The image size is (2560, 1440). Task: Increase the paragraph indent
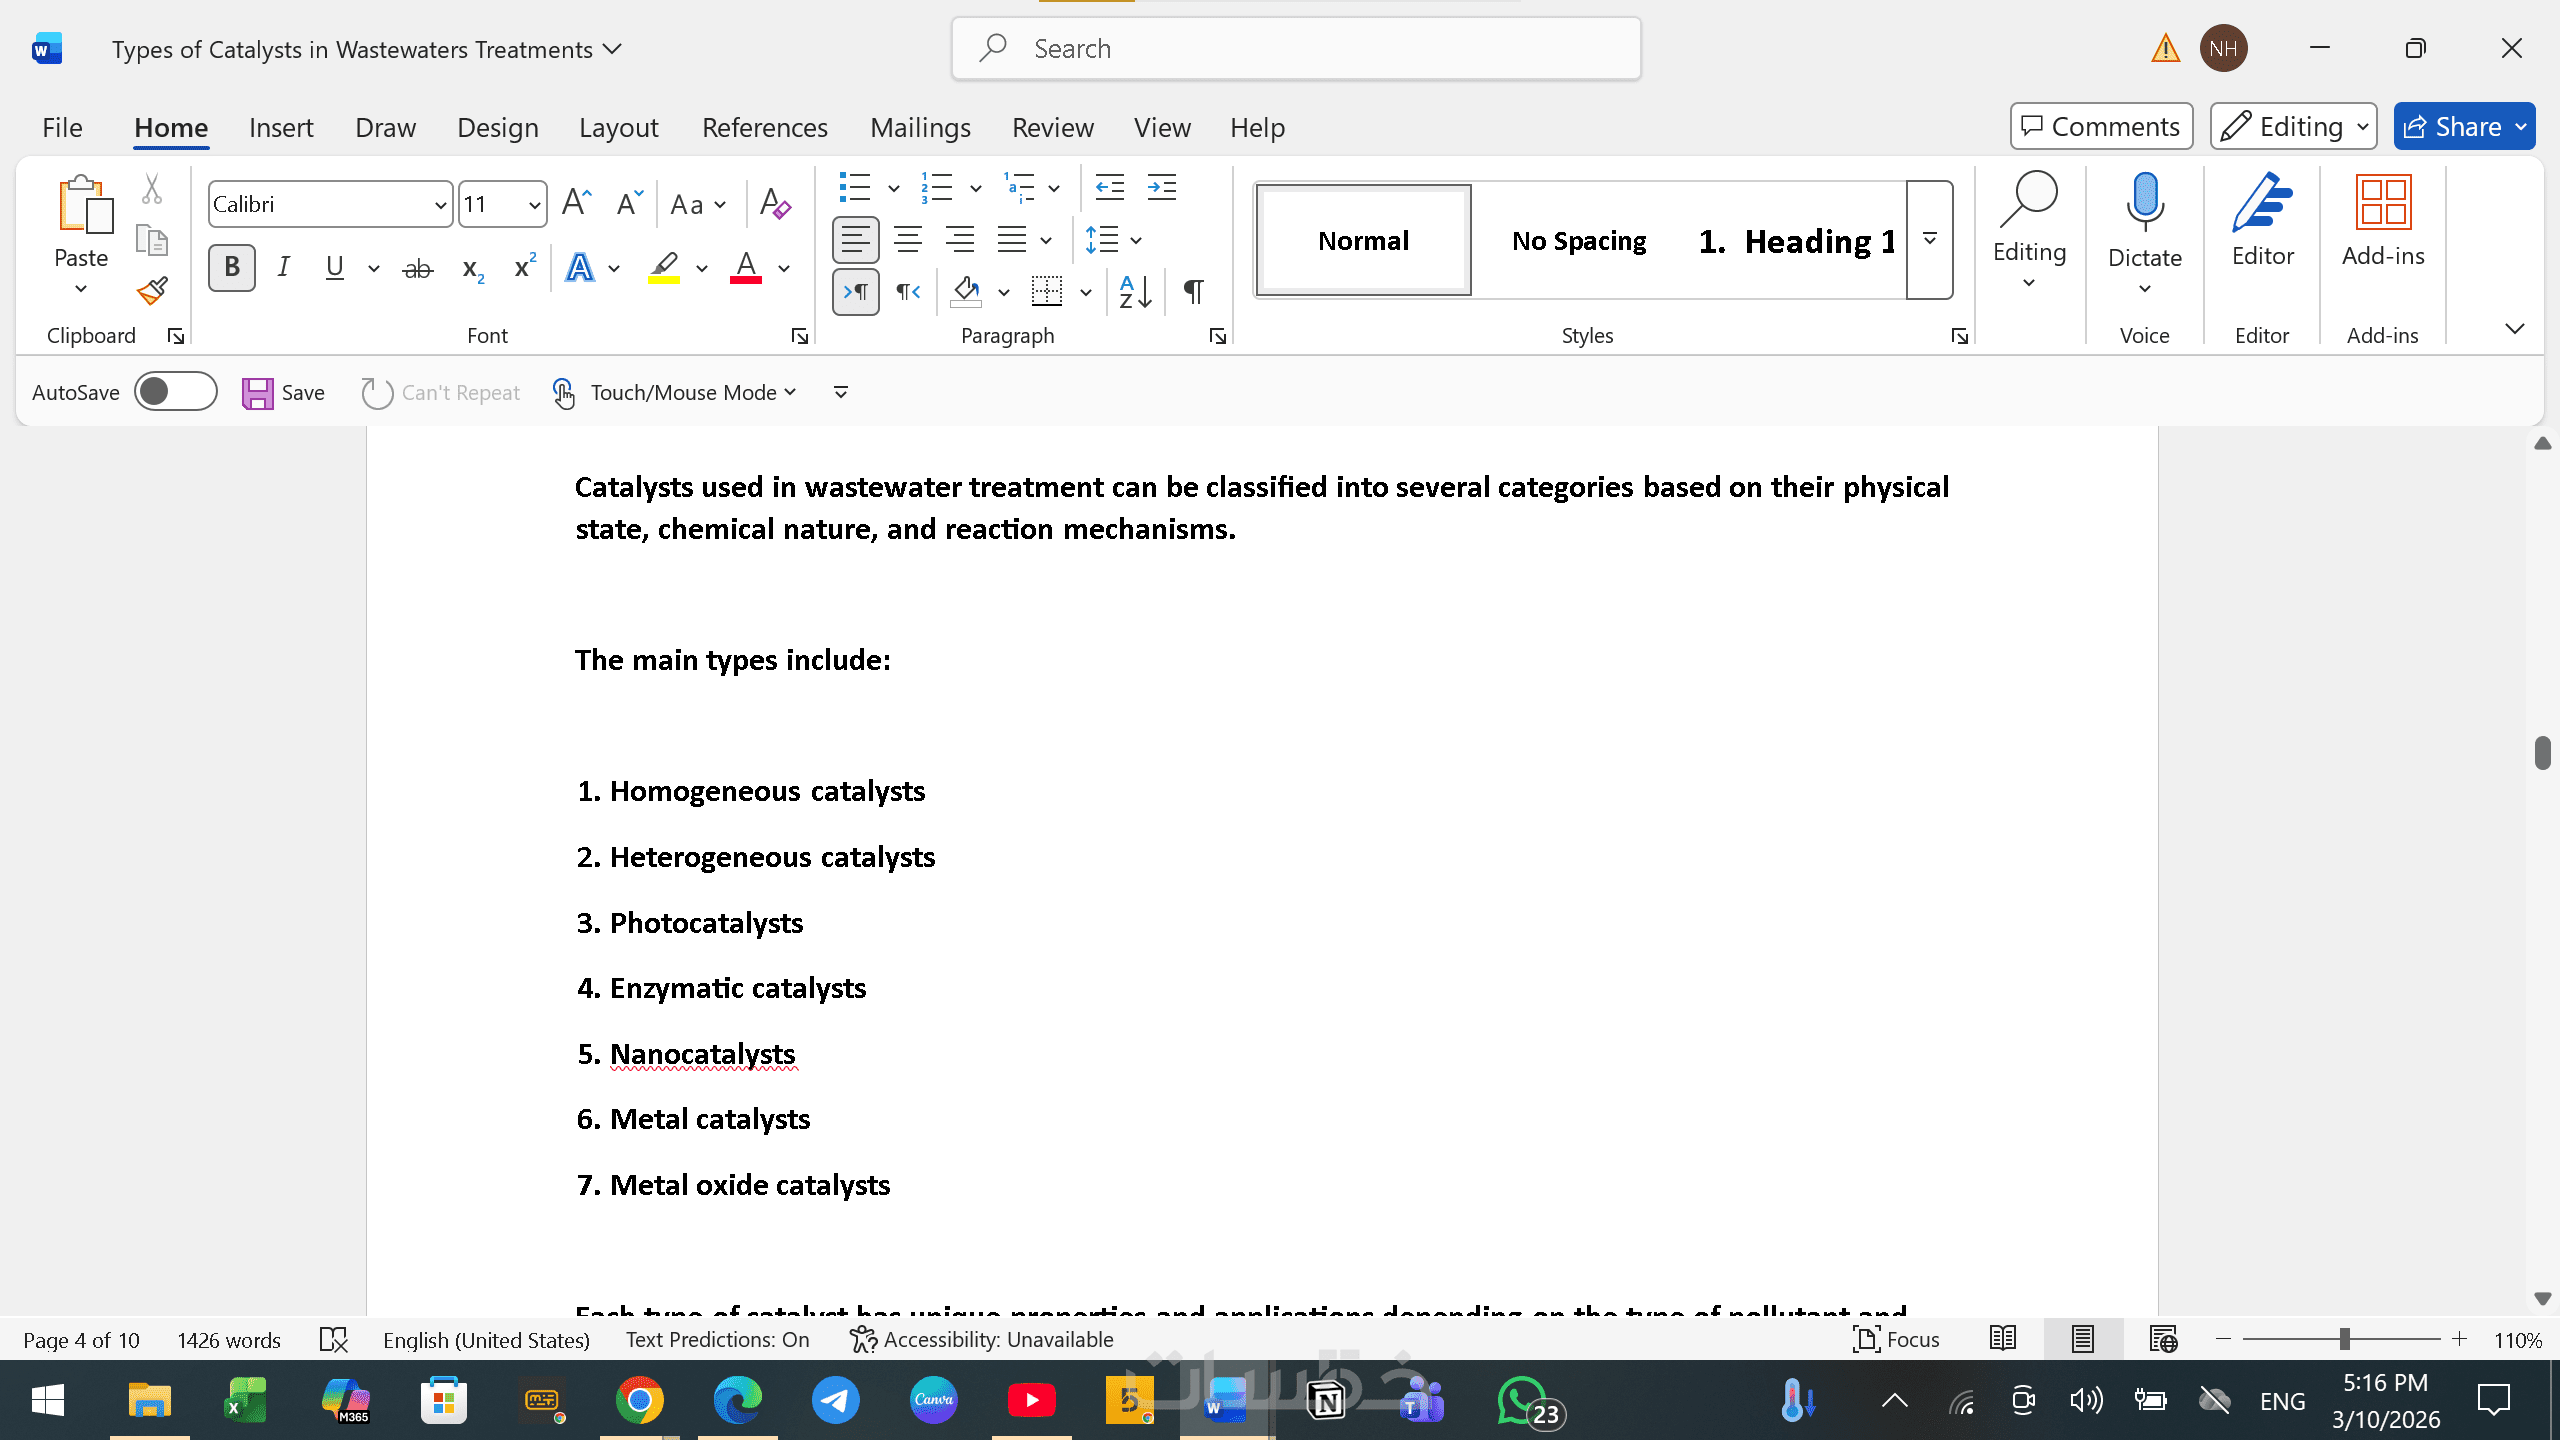(x=1161, y=188)
